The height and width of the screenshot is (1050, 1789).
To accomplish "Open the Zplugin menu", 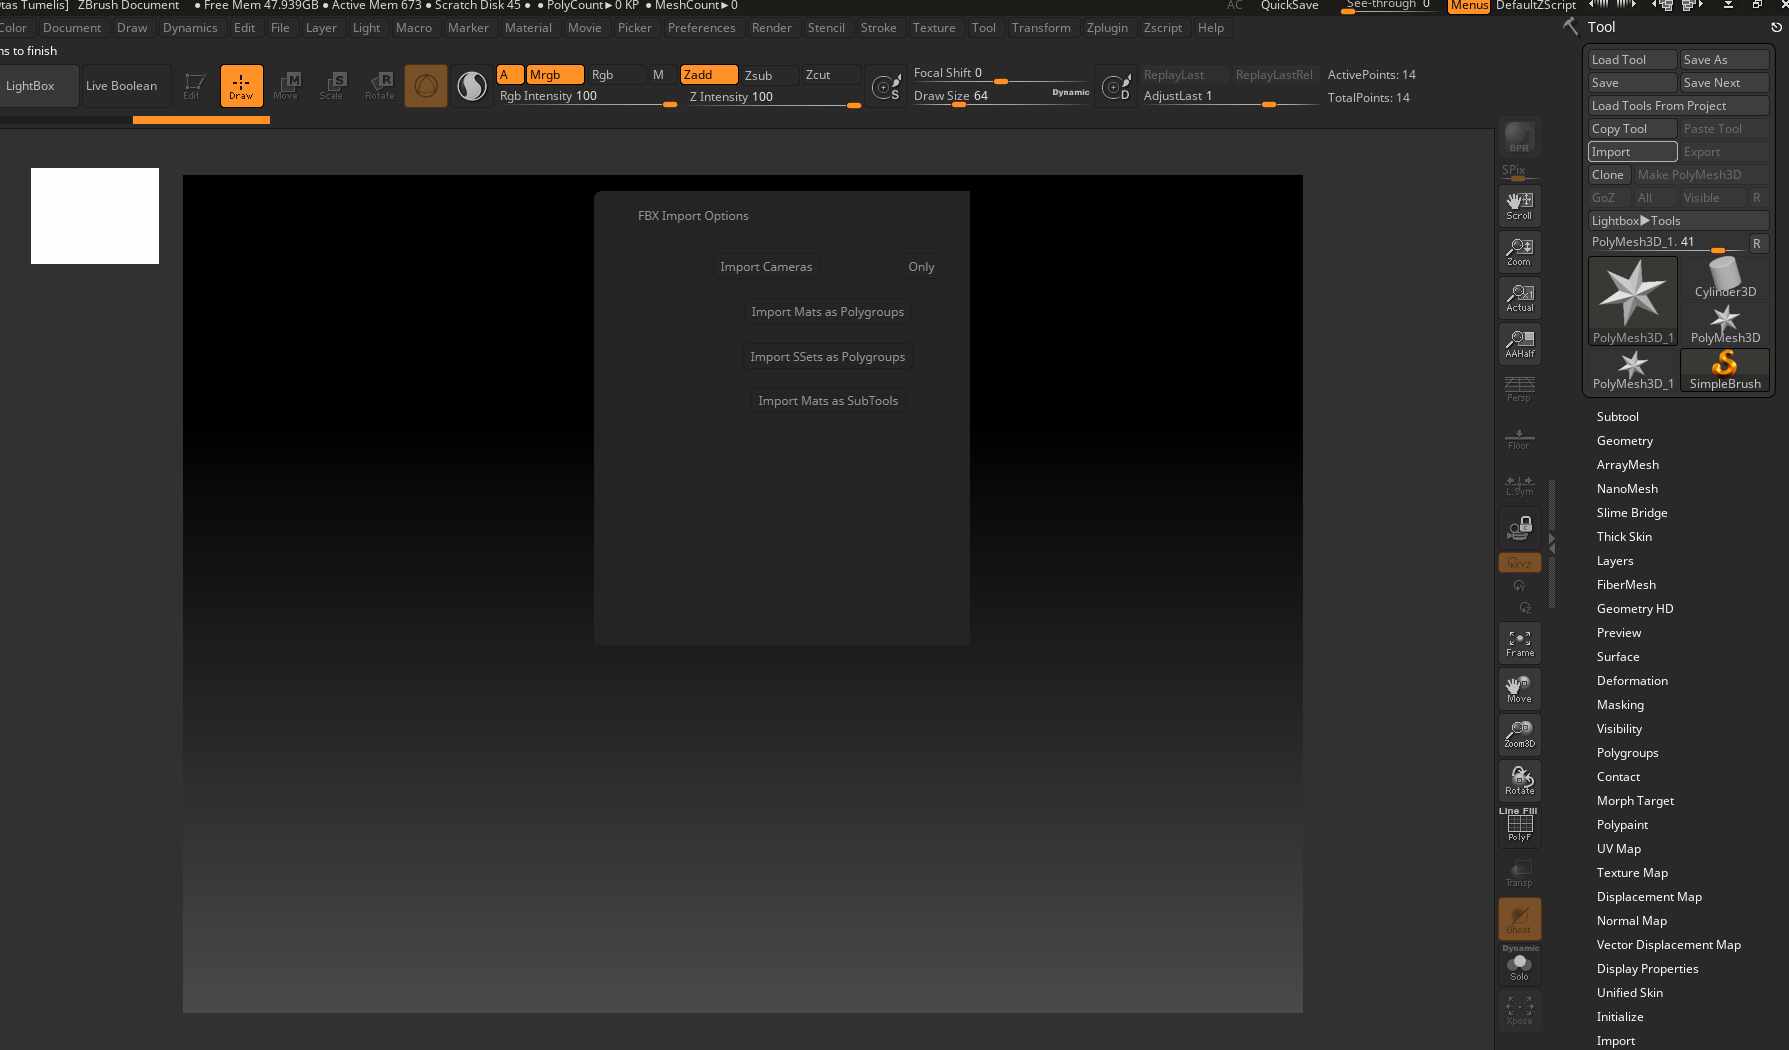I will click(1106, 28).
